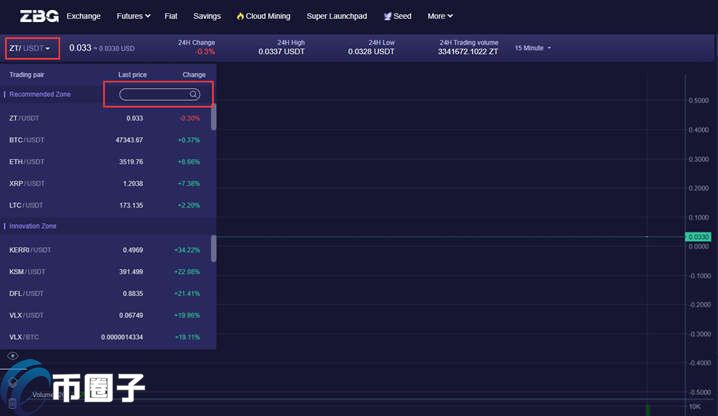The width and height of the screenshot is (718, 416).
Task: Expand the Futures menu
Action: [x=133, y=16]
